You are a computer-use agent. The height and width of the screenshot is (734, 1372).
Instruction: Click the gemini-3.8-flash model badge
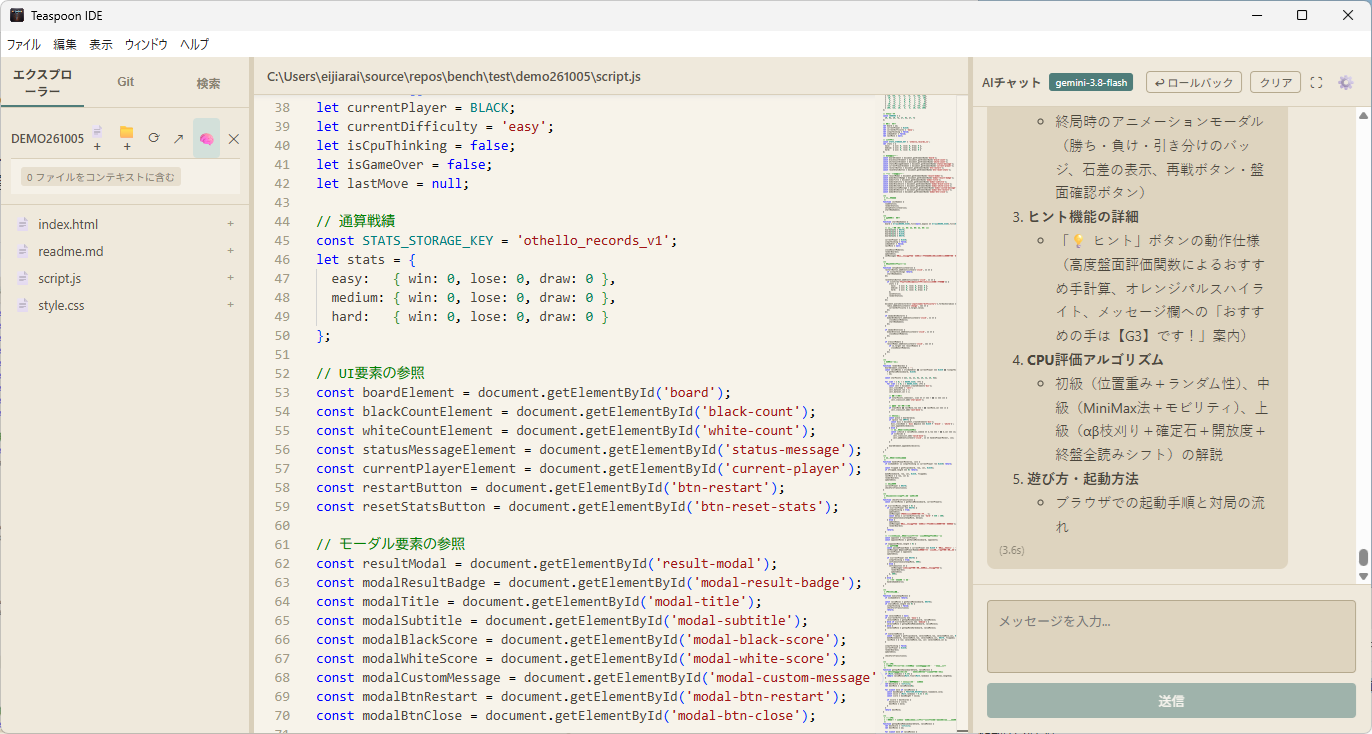point(1090,83)
